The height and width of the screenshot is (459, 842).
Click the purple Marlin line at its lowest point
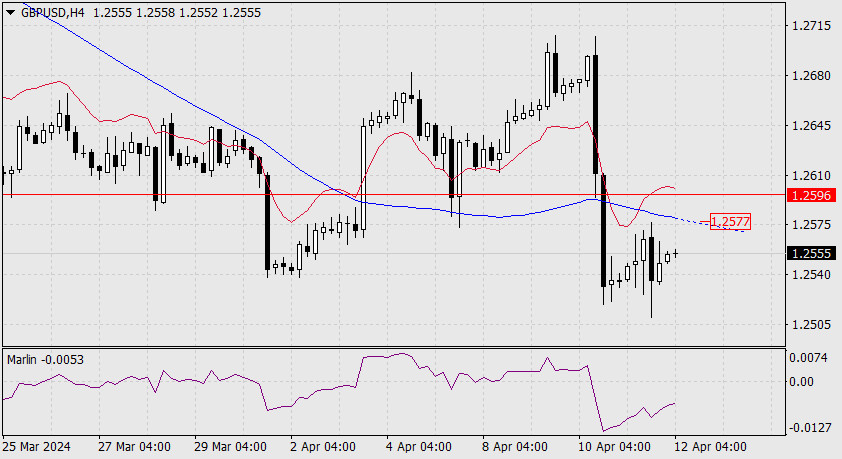tap(604, 431)
